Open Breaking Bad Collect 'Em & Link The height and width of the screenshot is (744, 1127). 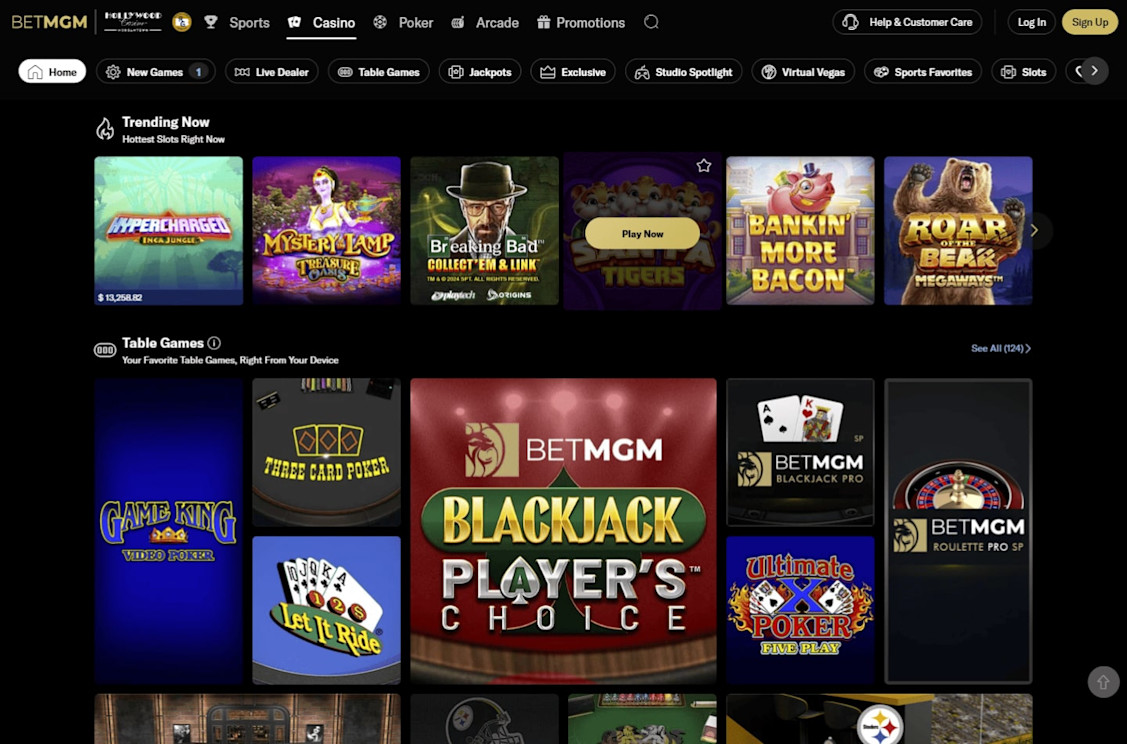(484, 231)
